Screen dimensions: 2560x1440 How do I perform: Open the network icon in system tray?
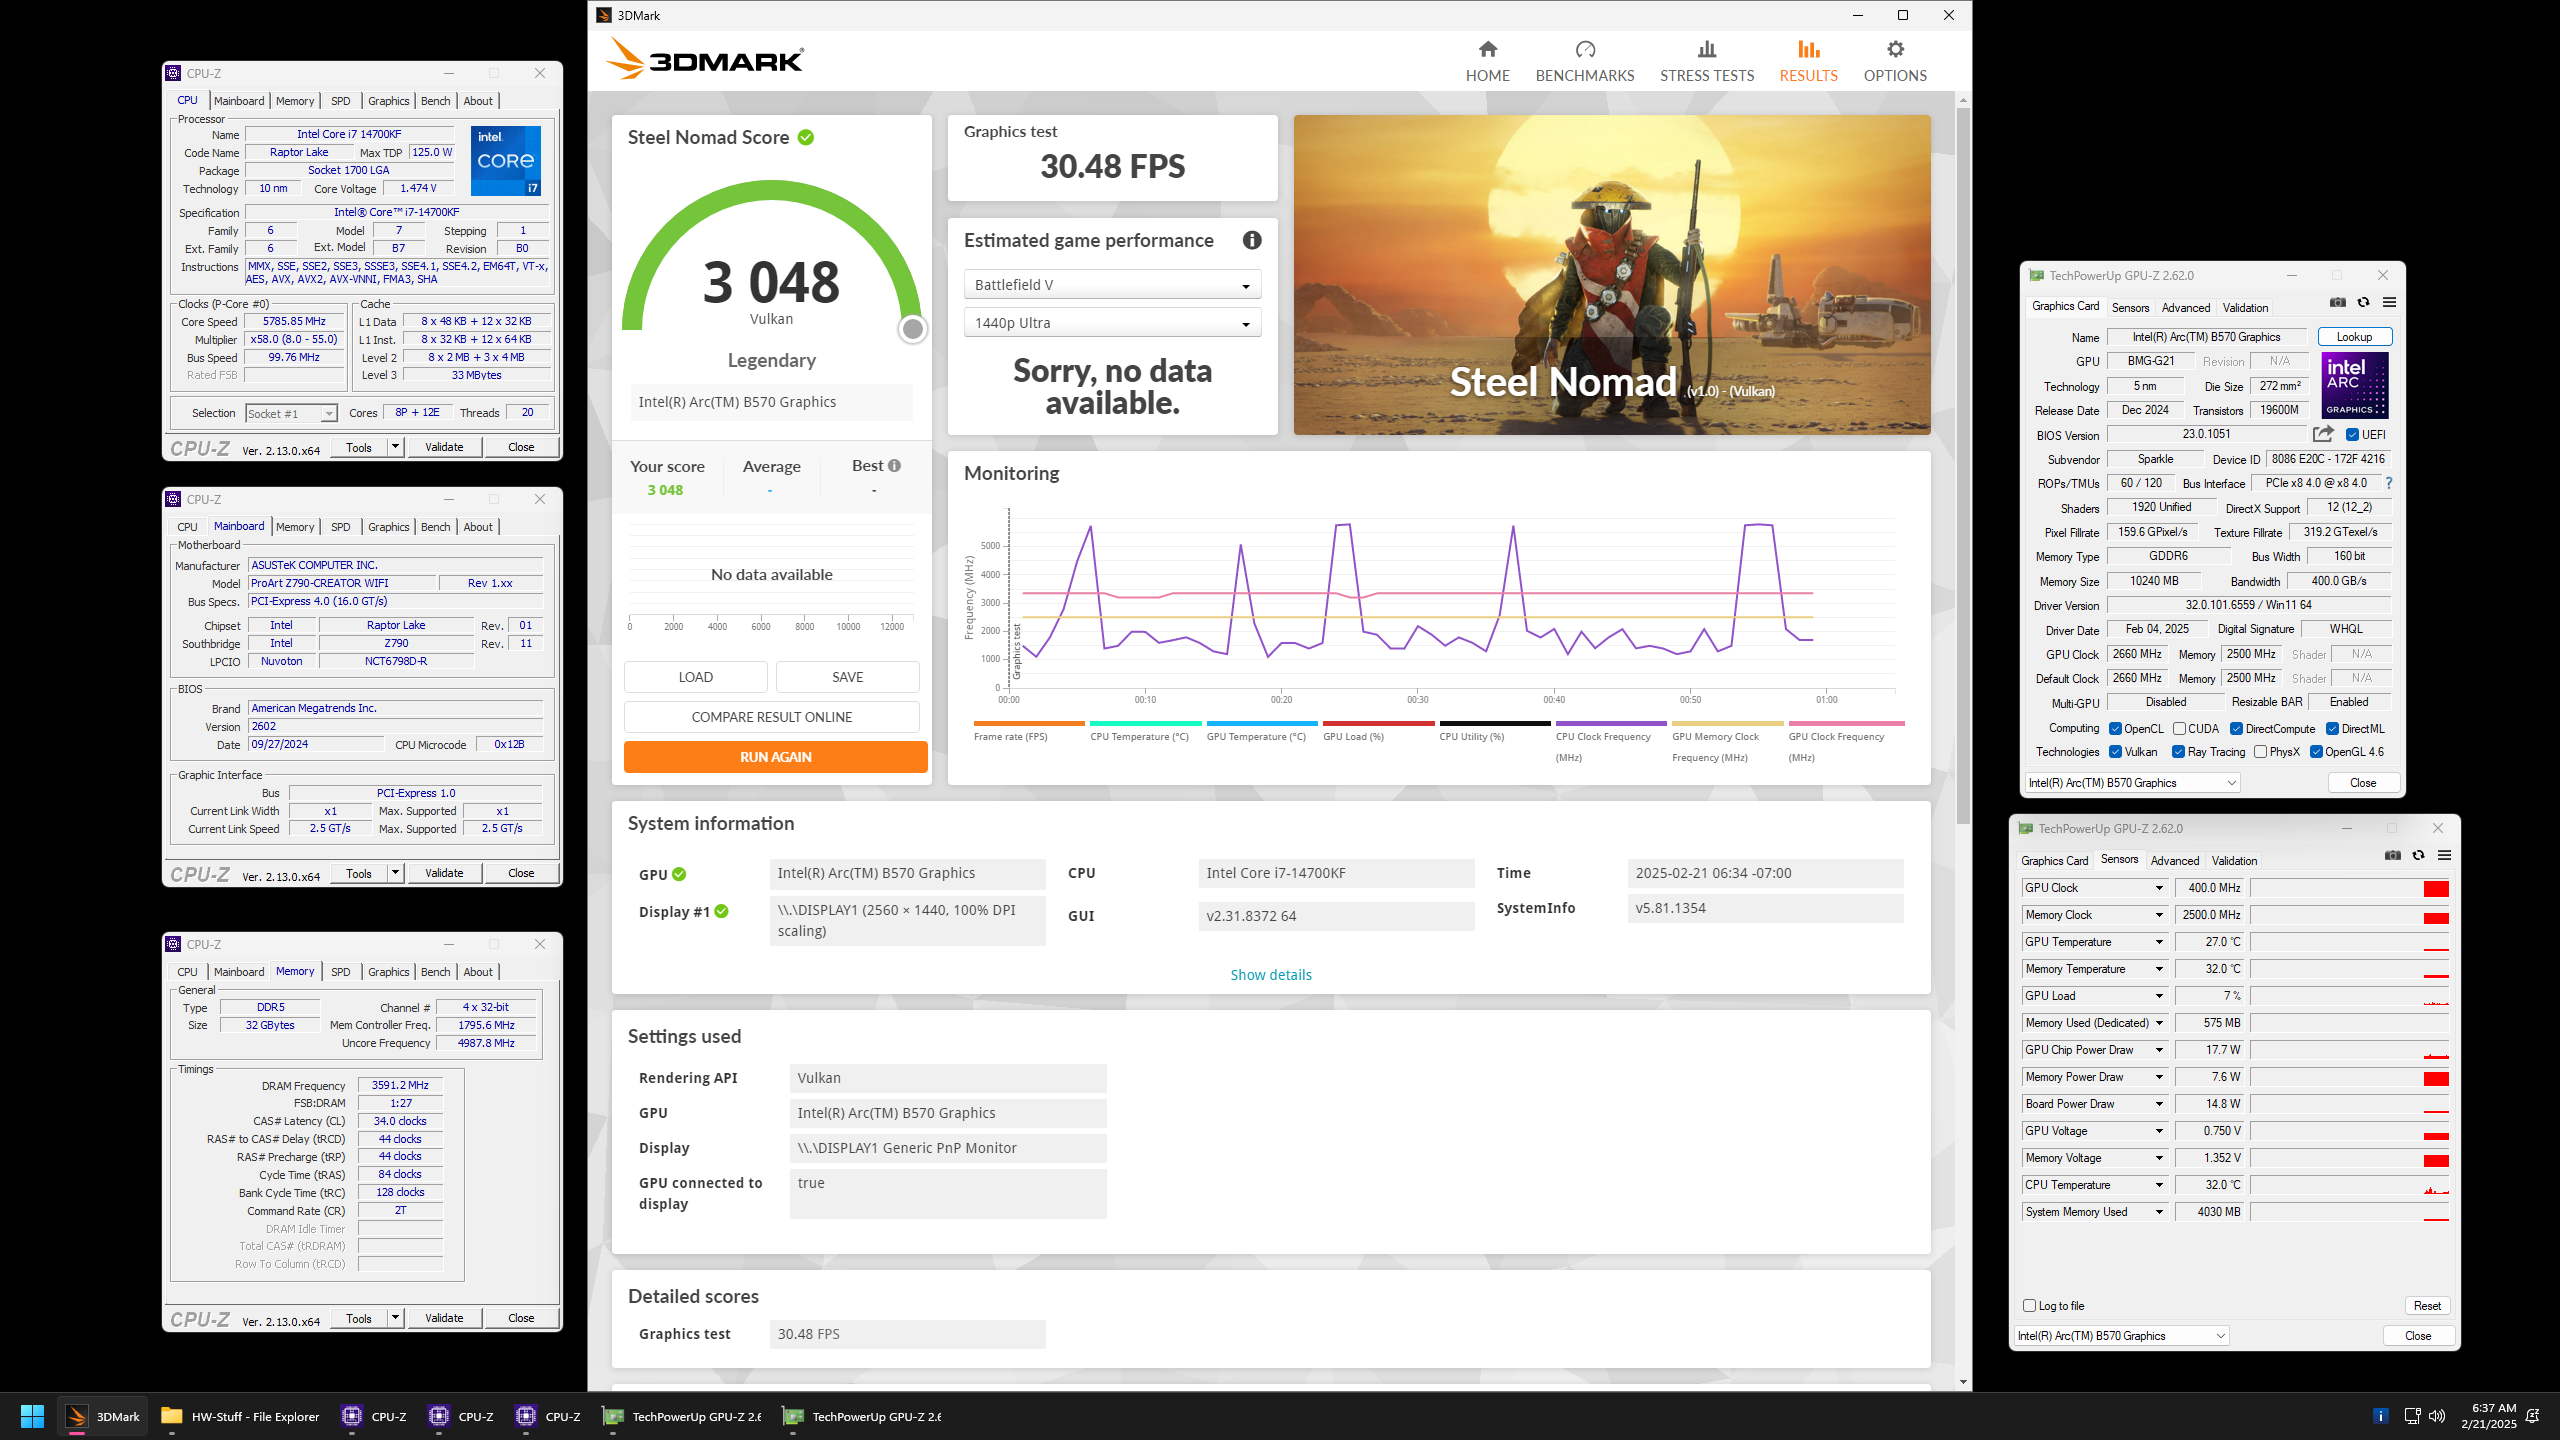click(2411, 1416)
